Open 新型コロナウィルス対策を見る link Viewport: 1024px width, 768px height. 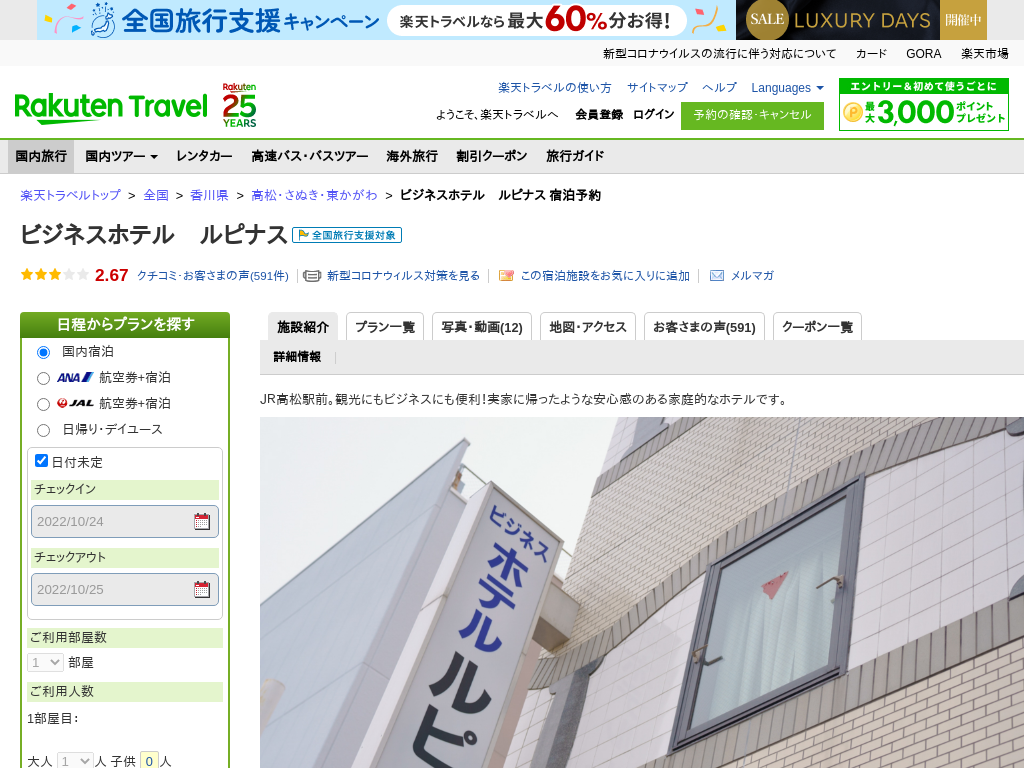point(403,276)
